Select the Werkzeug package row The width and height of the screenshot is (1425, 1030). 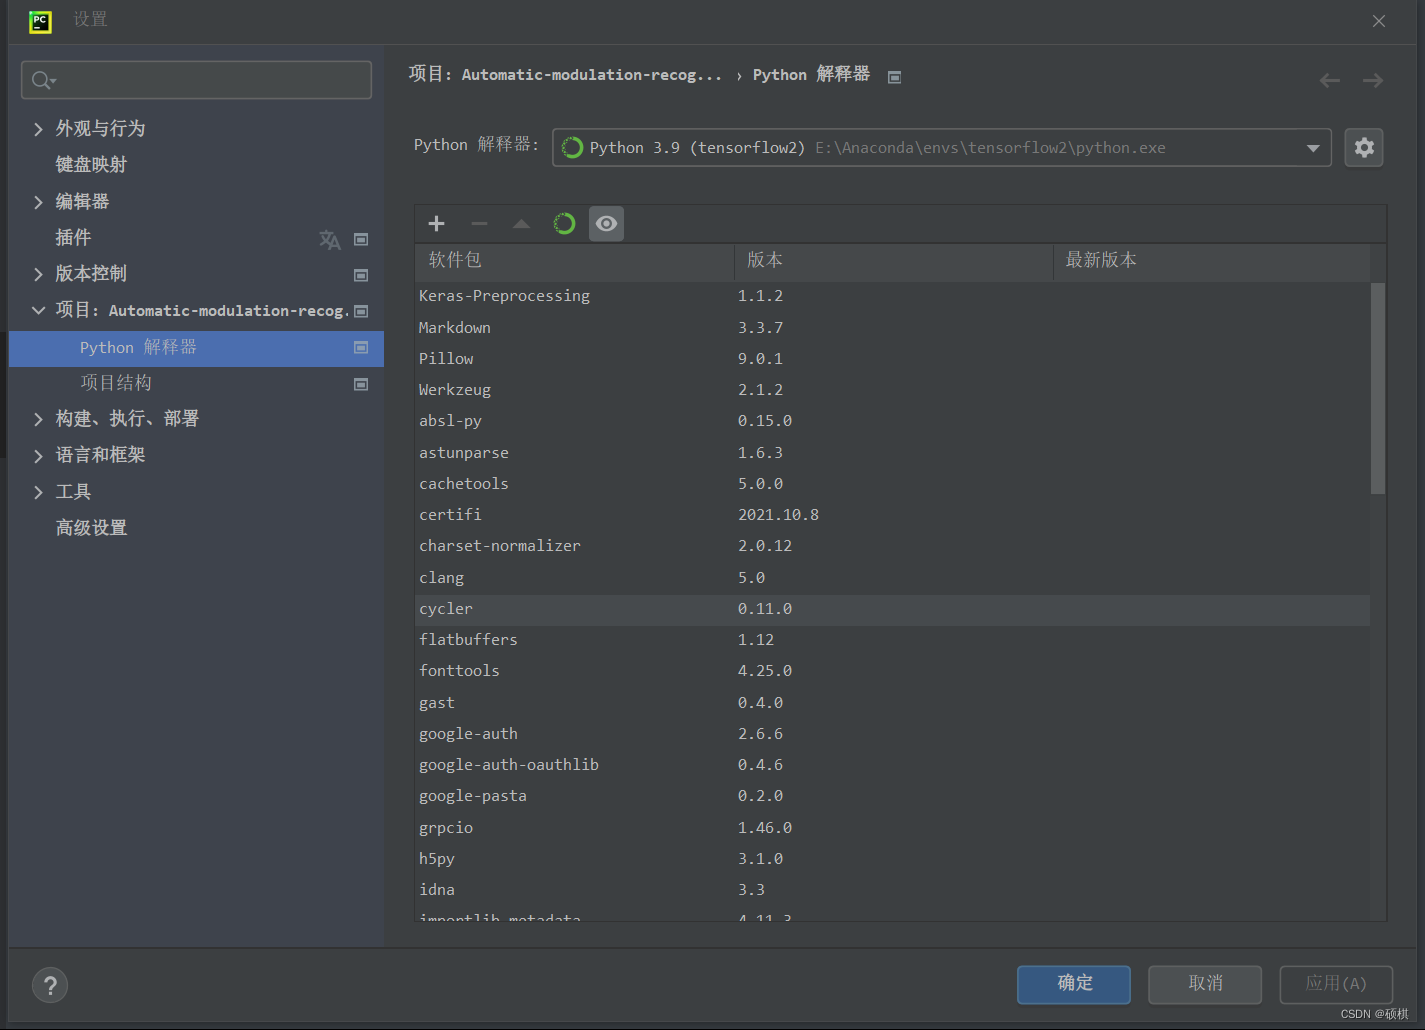893,390
